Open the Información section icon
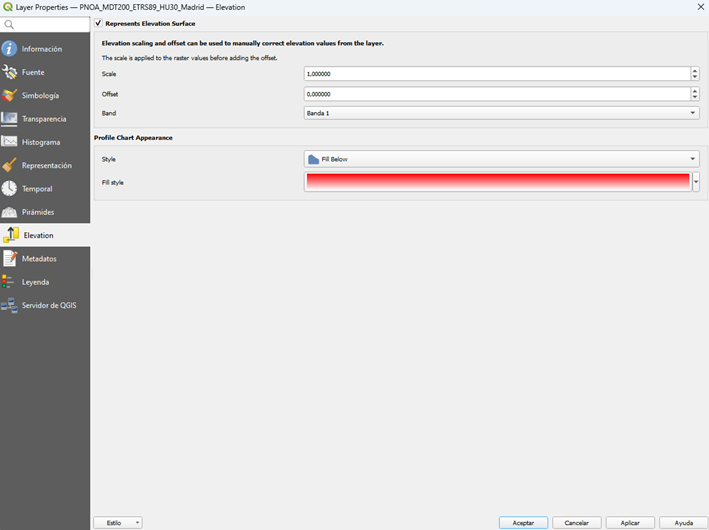This screenshot has height=530, width=709. click(10, 49)
